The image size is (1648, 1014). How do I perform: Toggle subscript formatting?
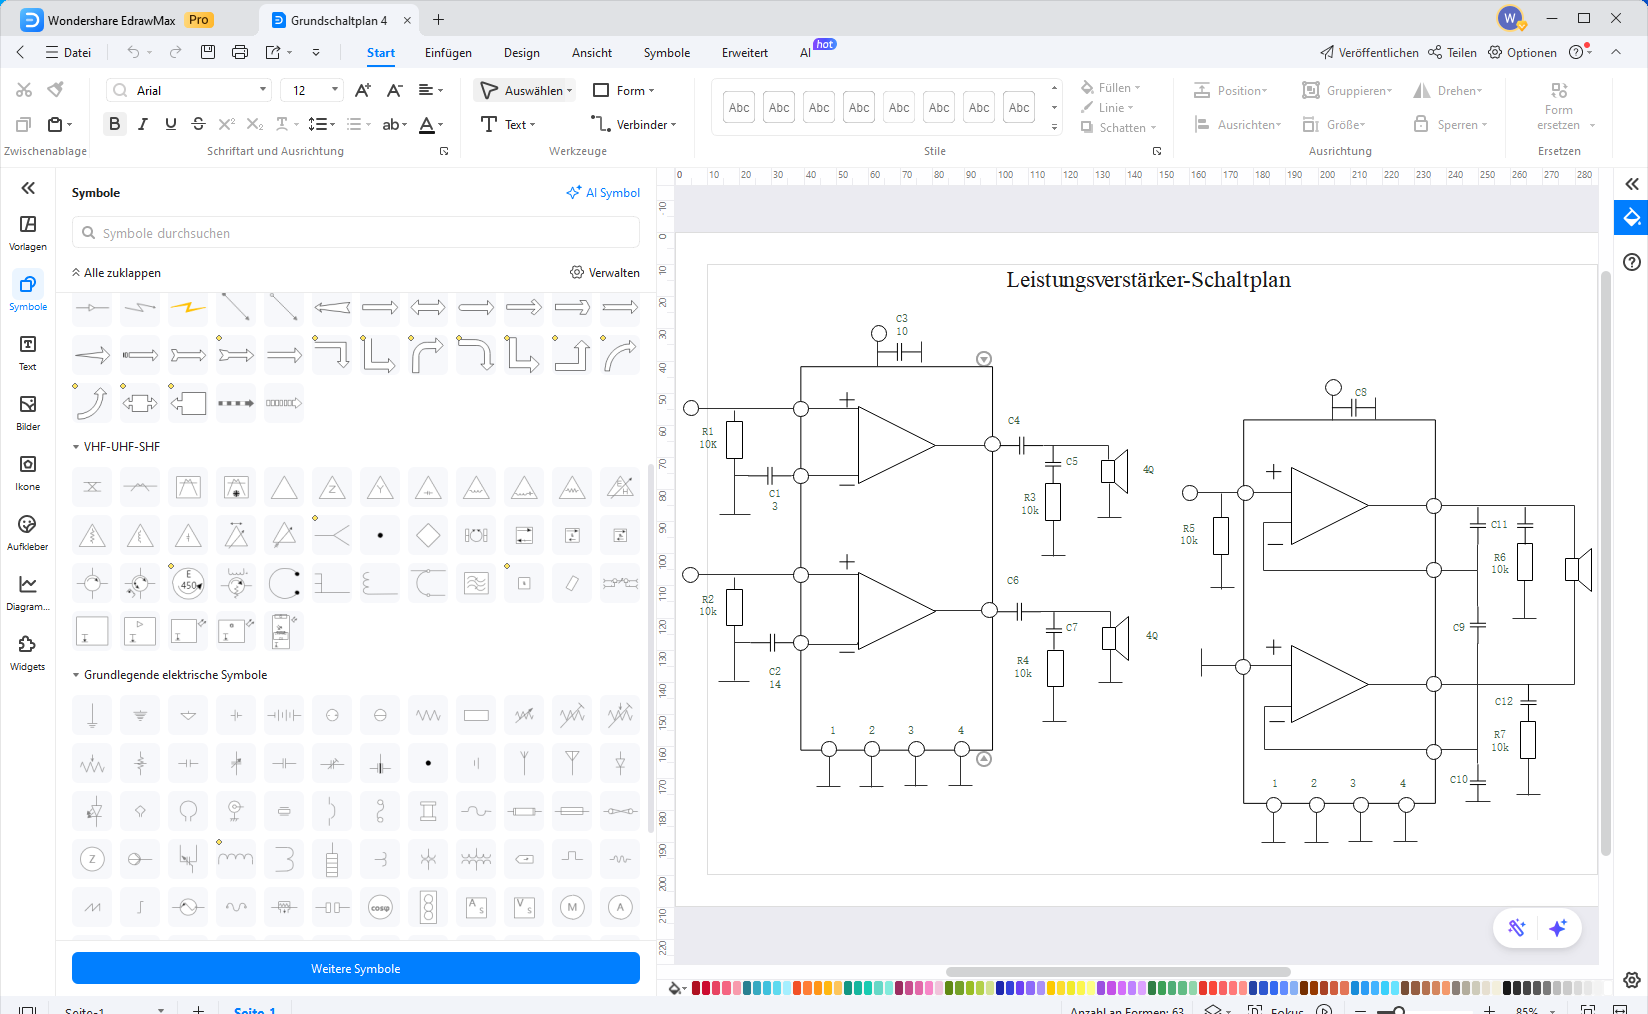coord(255,124)
